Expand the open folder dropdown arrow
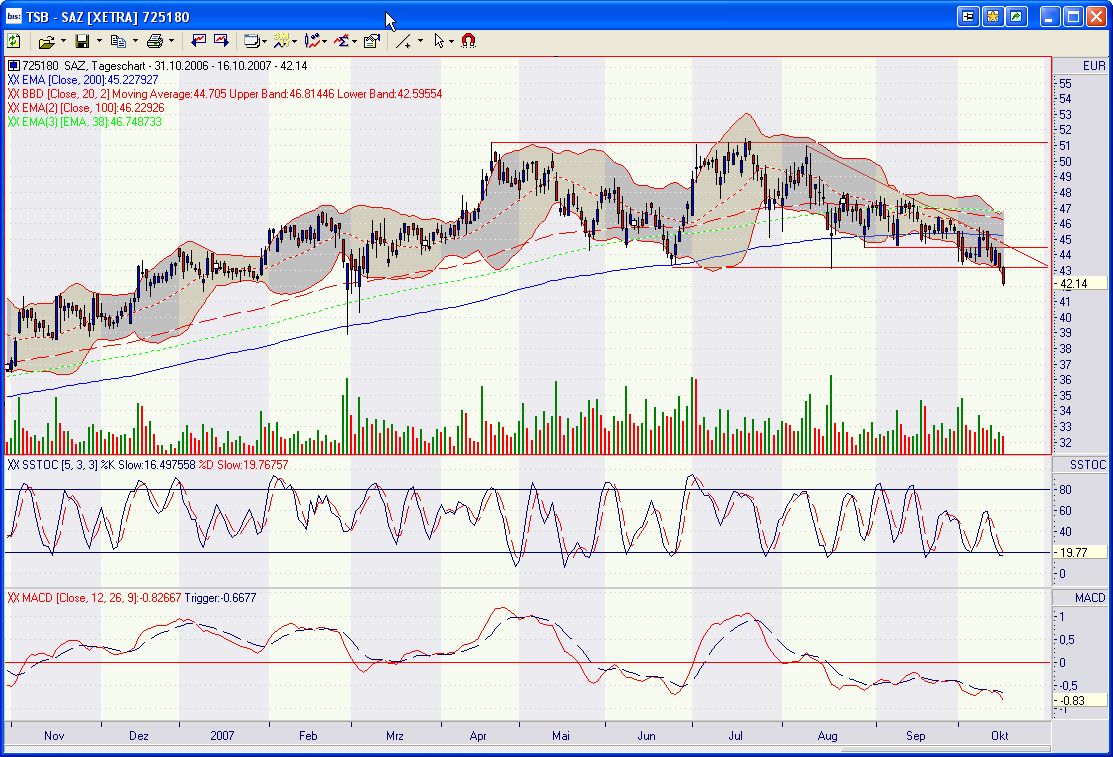This screenshot has width=1113, height=757. [x=63, y=41]
